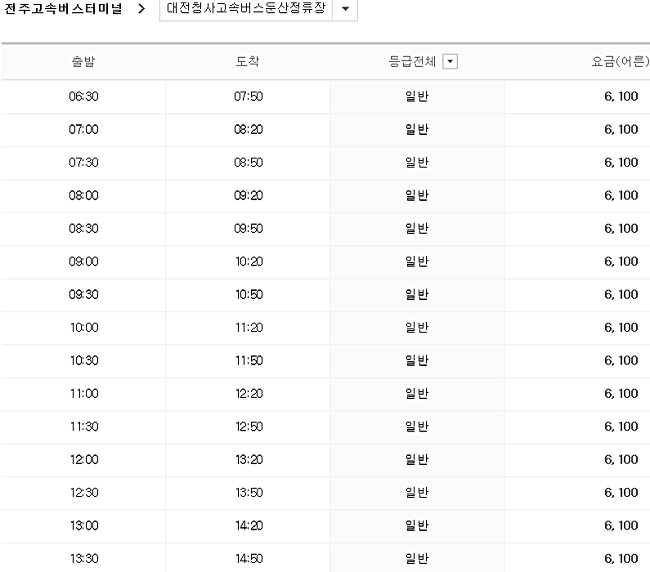Select the 09:00 departure time

[x=83, y=262]
